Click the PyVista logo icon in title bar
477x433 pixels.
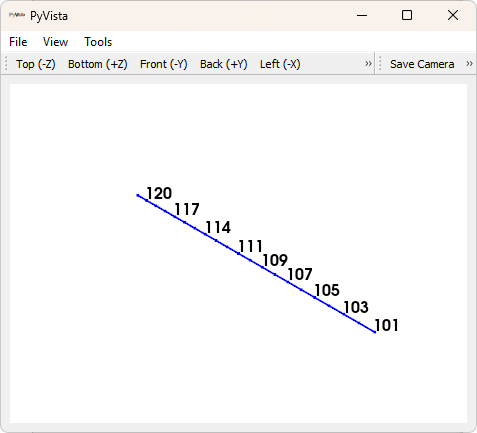[x=17, y=15]
